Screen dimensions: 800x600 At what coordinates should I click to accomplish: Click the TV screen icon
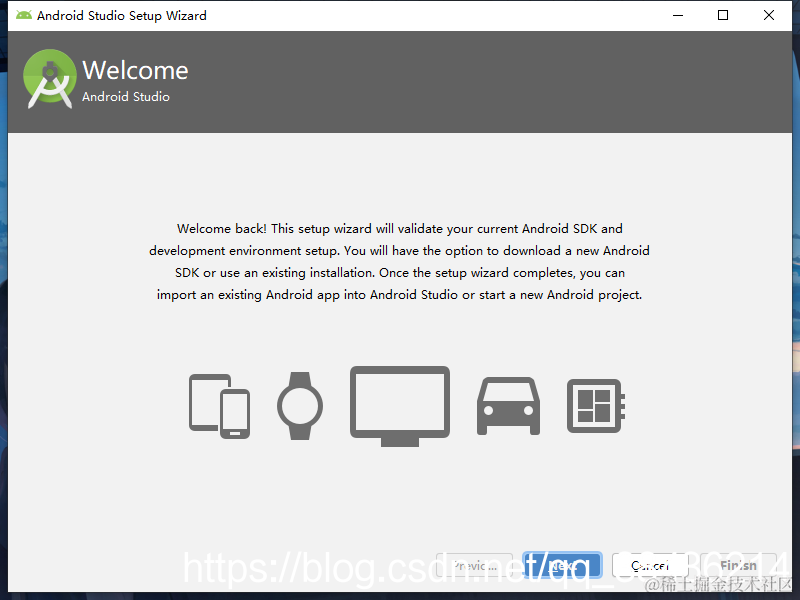pos(400,406)
